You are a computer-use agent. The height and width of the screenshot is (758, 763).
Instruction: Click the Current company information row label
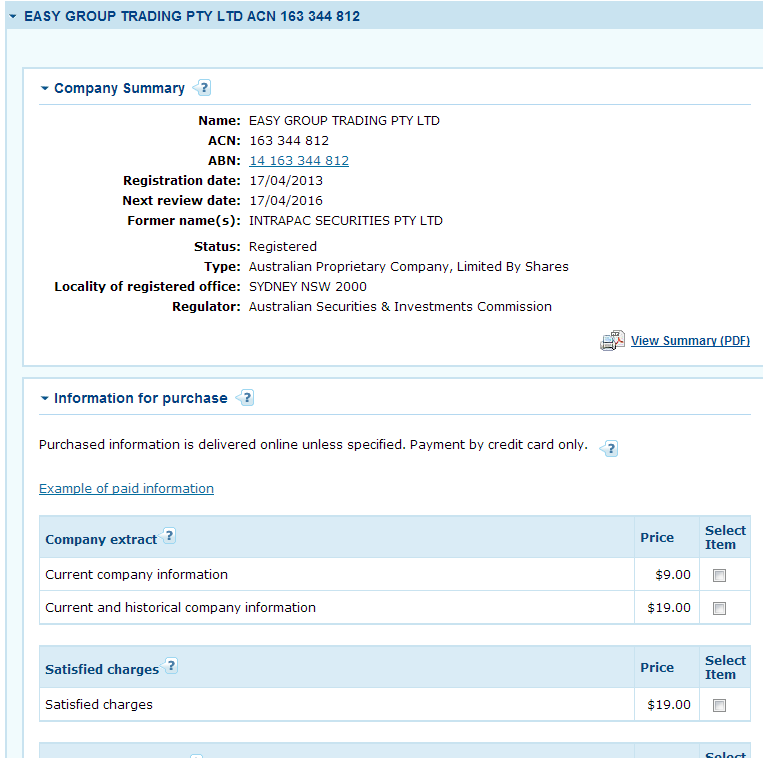tap(136, 575)
